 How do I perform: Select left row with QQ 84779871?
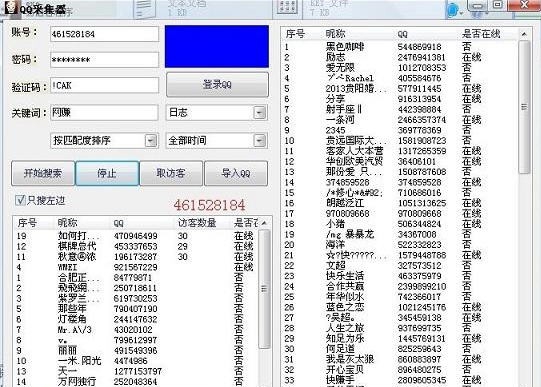136,277
